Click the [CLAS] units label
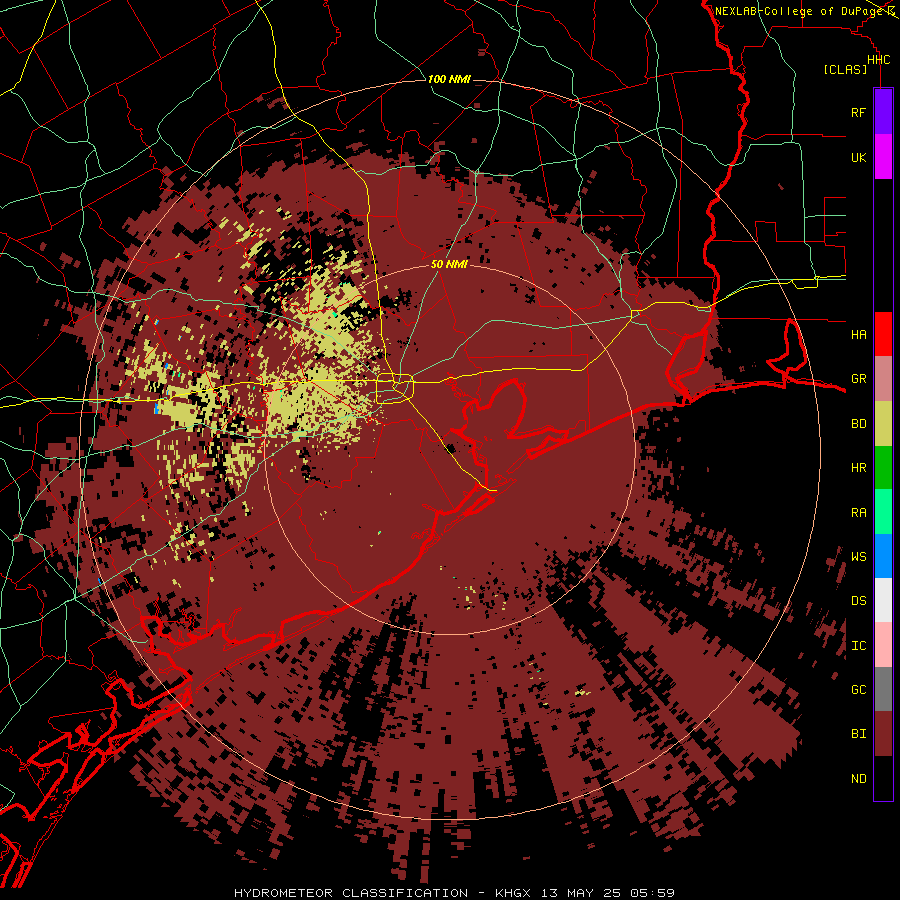Viewport: 900px width, 900px height. click(x=845, y=69)
